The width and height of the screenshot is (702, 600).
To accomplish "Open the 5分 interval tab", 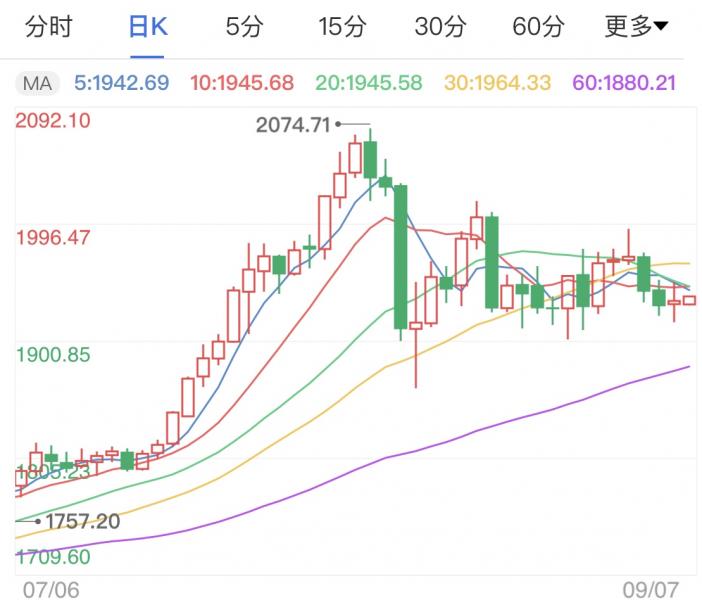I will 244,27.
